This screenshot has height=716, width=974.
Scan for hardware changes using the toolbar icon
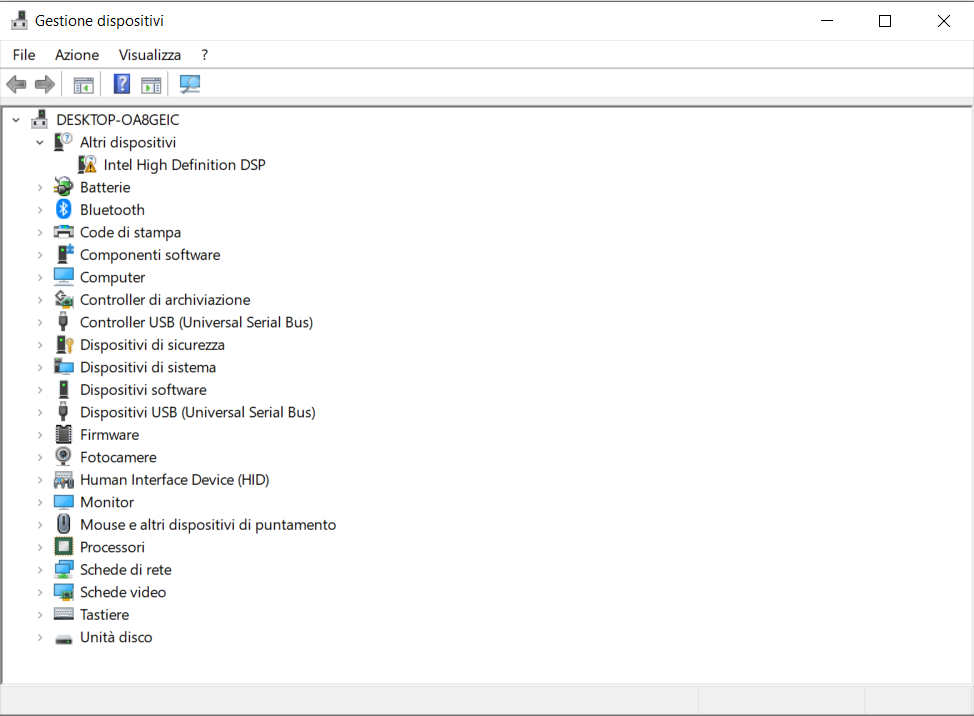tap(189, 84)
